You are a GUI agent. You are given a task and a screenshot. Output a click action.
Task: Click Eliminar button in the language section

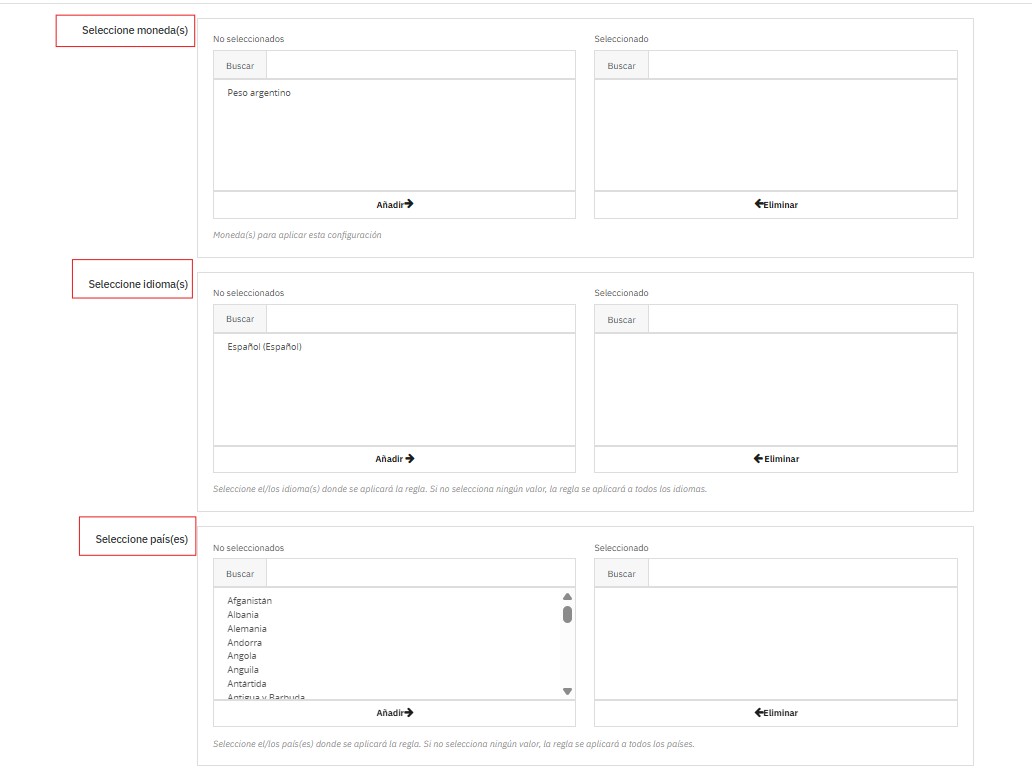[x=775, y=459]
